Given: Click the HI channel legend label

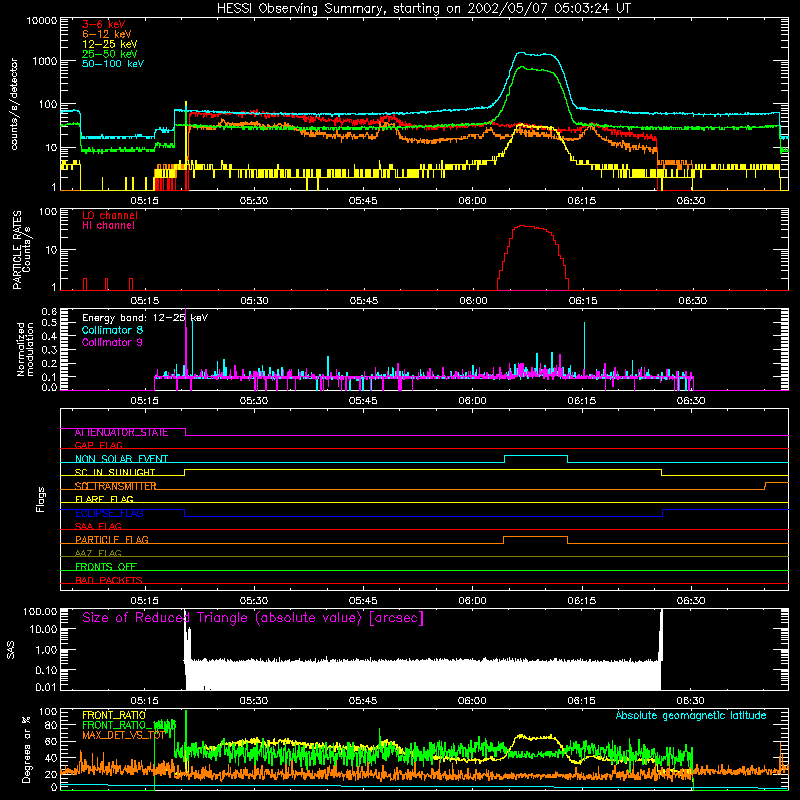Looking at the screenshot, I should pos(108,226).
